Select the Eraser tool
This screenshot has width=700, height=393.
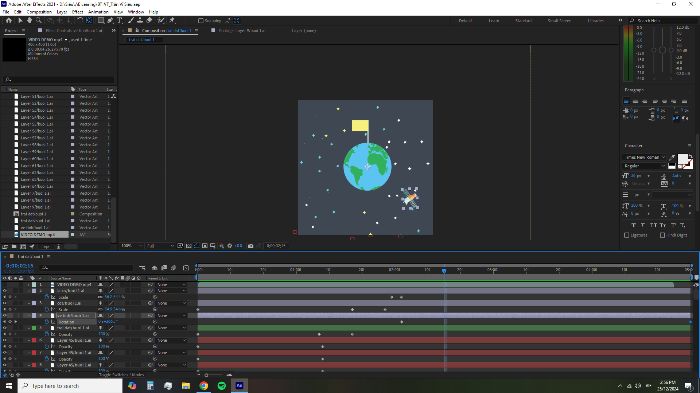149,21
